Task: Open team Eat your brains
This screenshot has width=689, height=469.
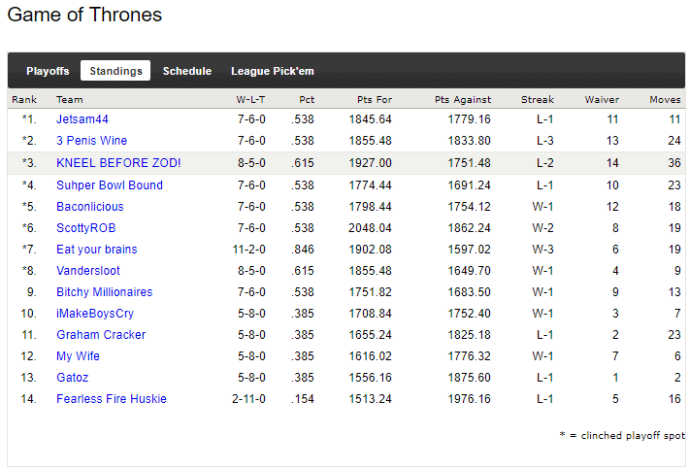Action: coord(97,249)
